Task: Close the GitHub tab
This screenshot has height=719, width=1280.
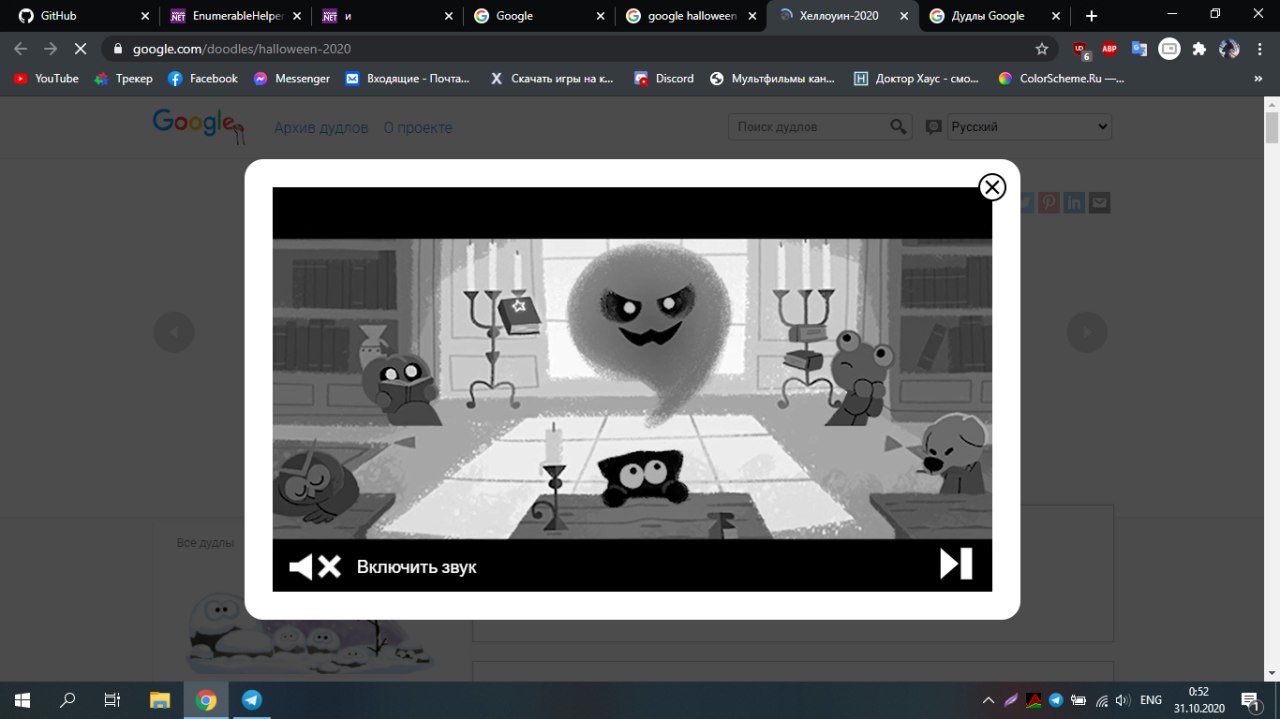Action: coord(145,16)
